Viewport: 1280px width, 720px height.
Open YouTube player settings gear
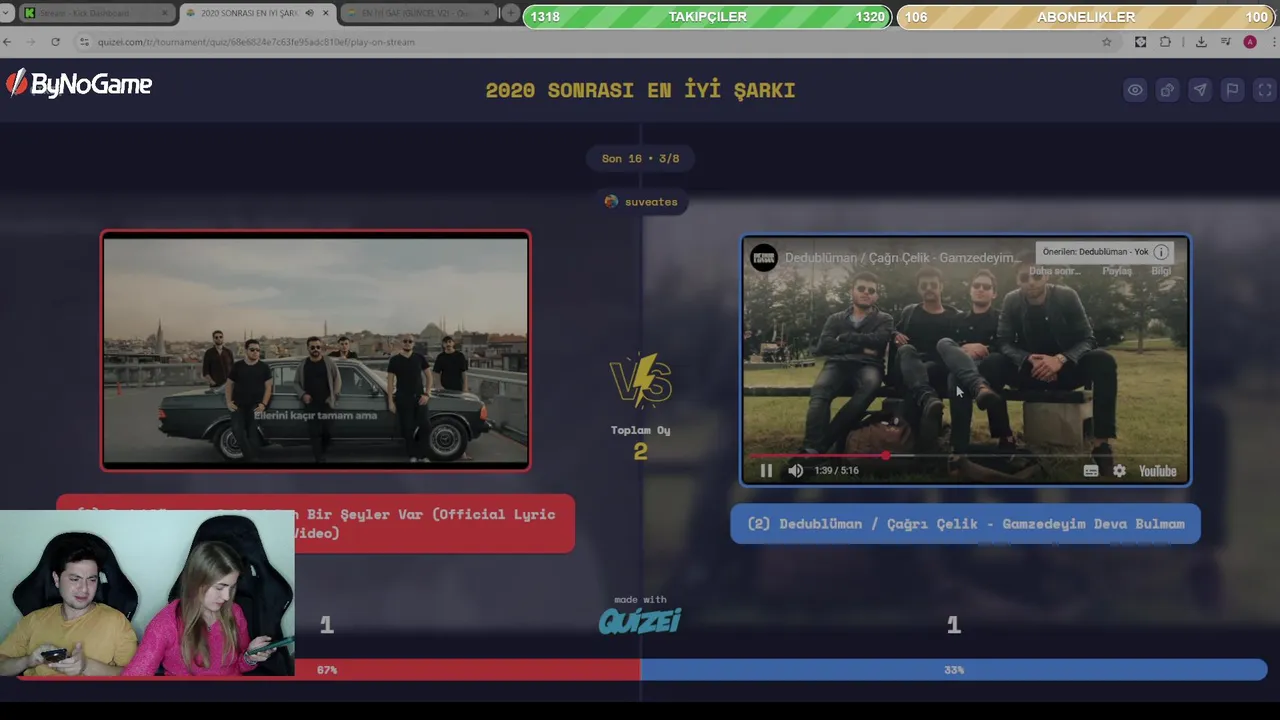(x=1119, y=471)
